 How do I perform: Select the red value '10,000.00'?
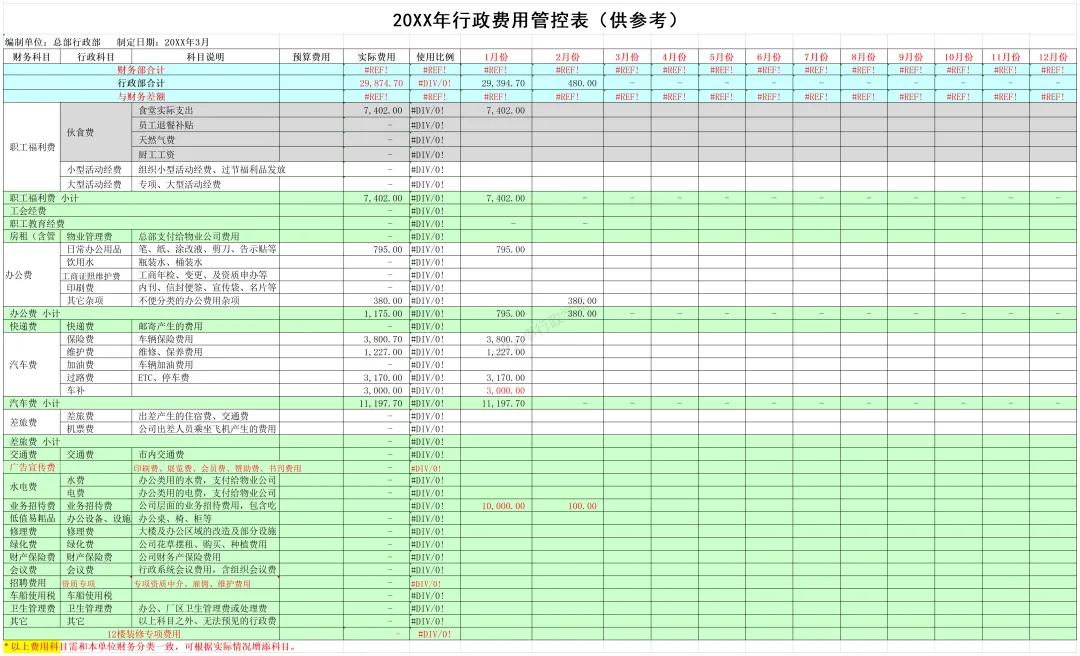tap(503, 506)
